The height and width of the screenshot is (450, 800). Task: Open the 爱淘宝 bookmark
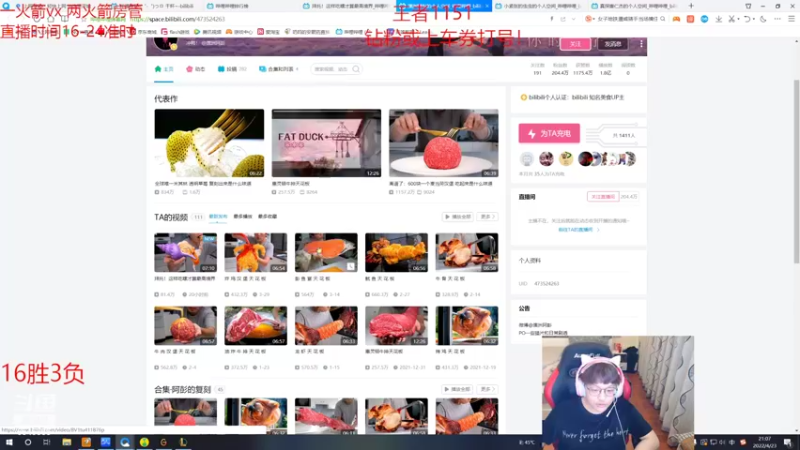click(269, 32)
